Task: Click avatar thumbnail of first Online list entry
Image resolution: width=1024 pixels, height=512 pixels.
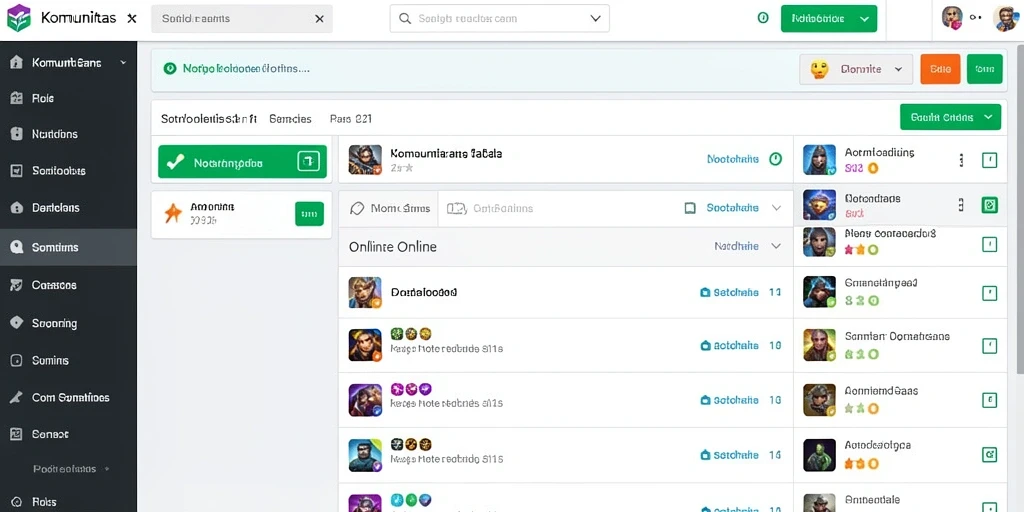Action: click(365, 293)
